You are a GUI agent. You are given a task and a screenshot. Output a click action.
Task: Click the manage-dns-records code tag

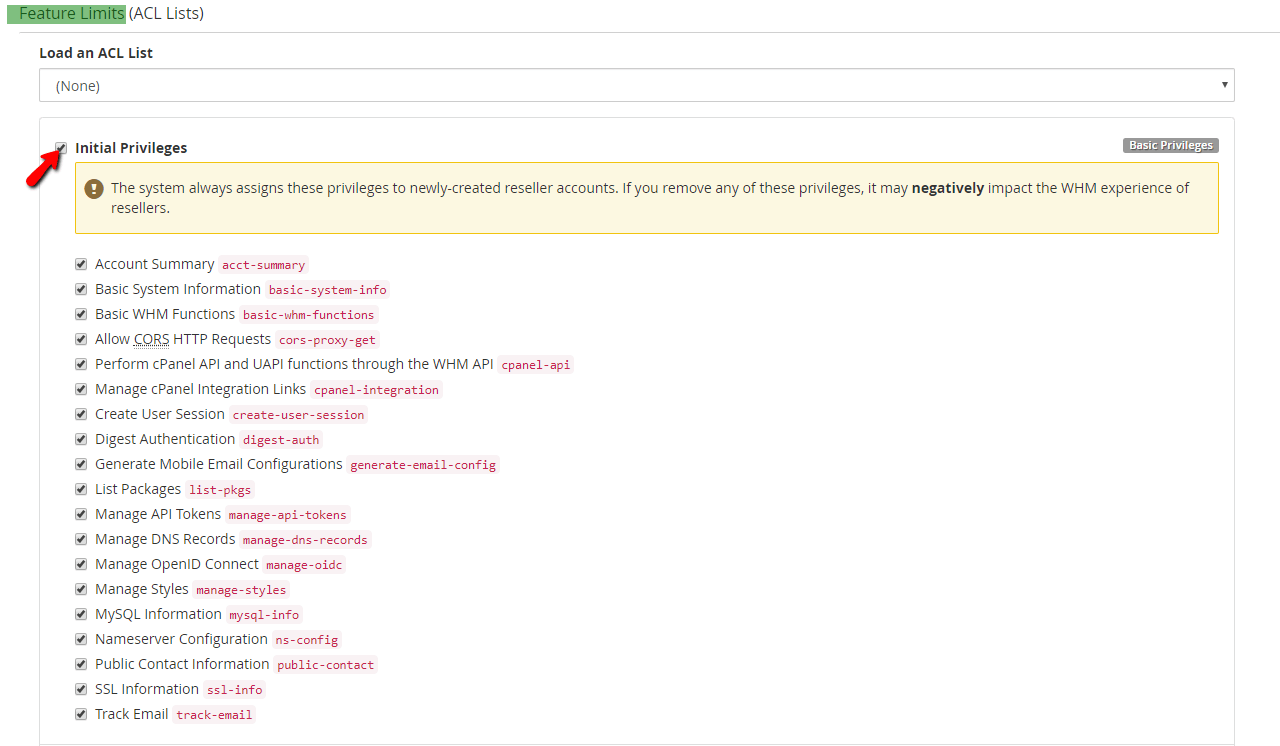click(305, 540)
